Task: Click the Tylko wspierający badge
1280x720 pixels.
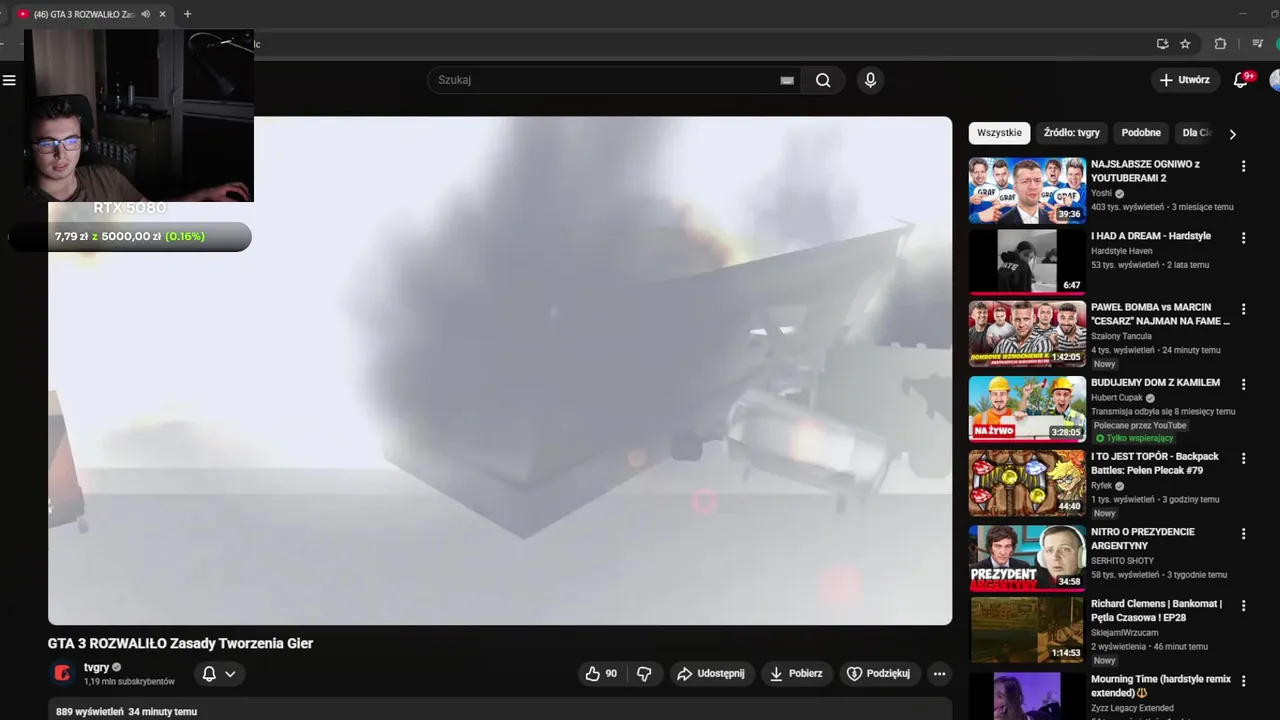Action: (1134, 438)
